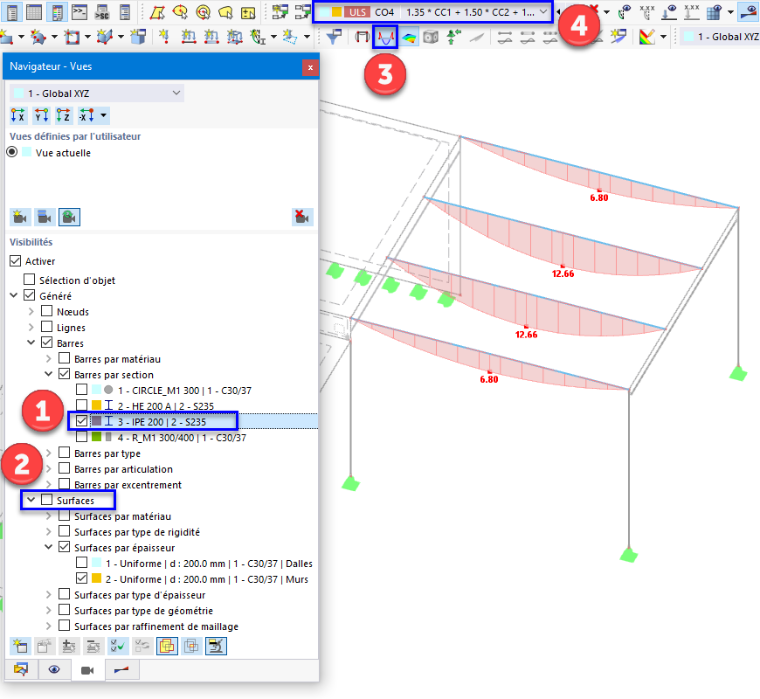This screenshot has width=760, height=699.
Task: Close the Navigateur - Vues panel
Action: tap(310, 67)
